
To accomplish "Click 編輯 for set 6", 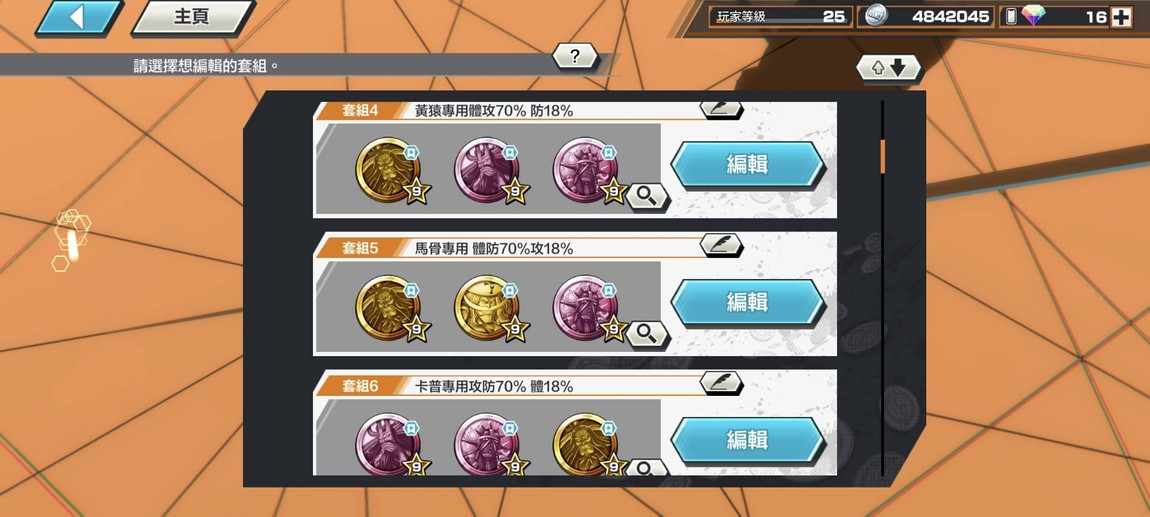I will click(747, 439).
